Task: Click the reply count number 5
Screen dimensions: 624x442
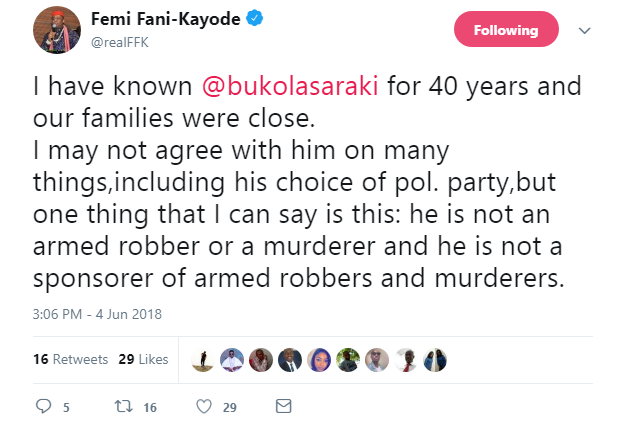Action: 65,408
